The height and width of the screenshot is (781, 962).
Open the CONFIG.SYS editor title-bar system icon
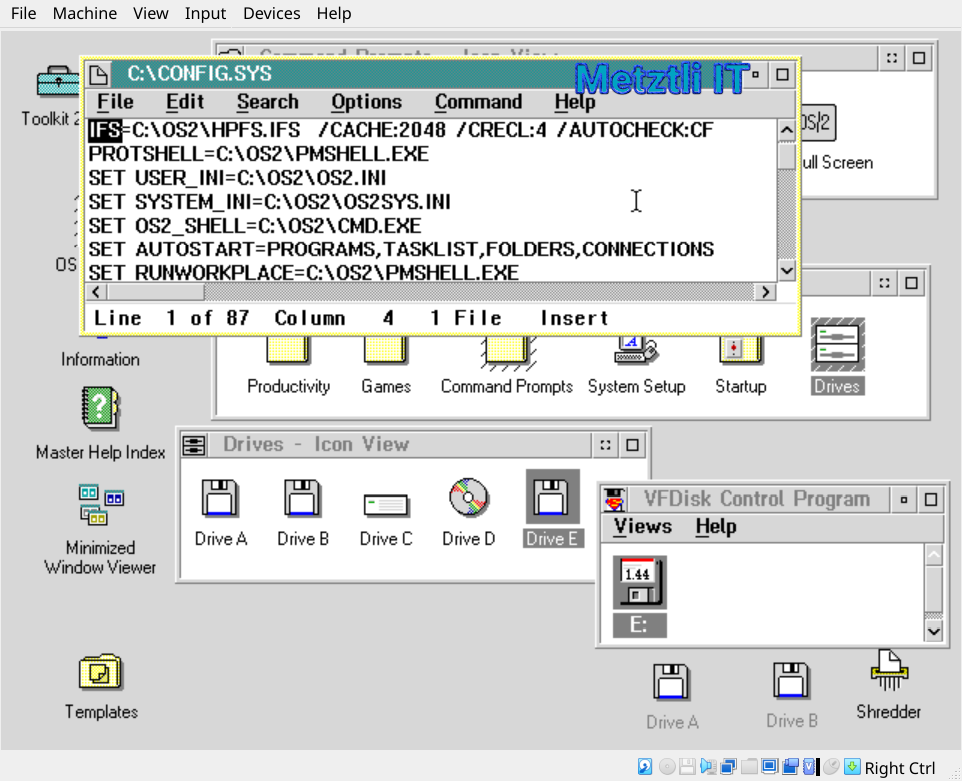[99, 74]
